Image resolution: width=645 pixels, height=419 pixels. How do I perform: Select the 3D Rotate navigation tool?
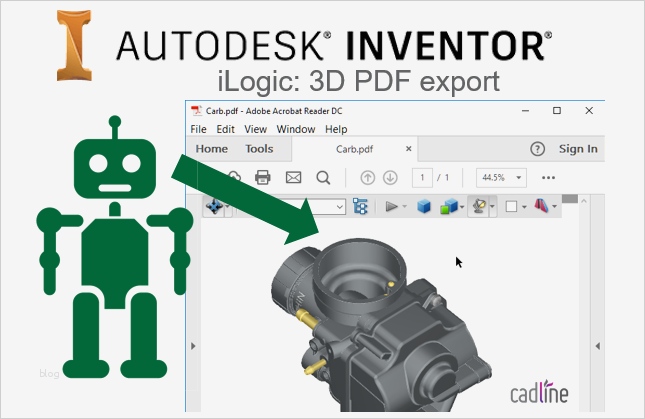pyautogui.click(x=214, y=206)
